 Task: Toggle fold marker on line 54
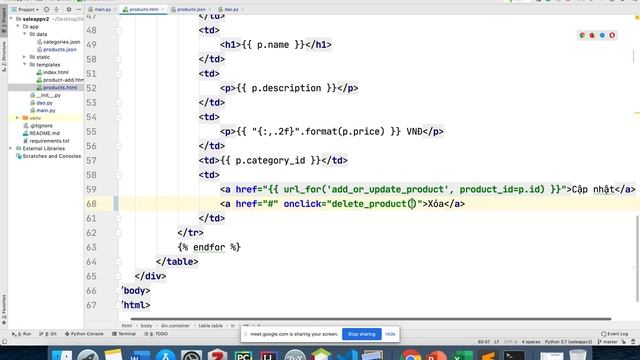pyautogui.click(x=118, y=117)
